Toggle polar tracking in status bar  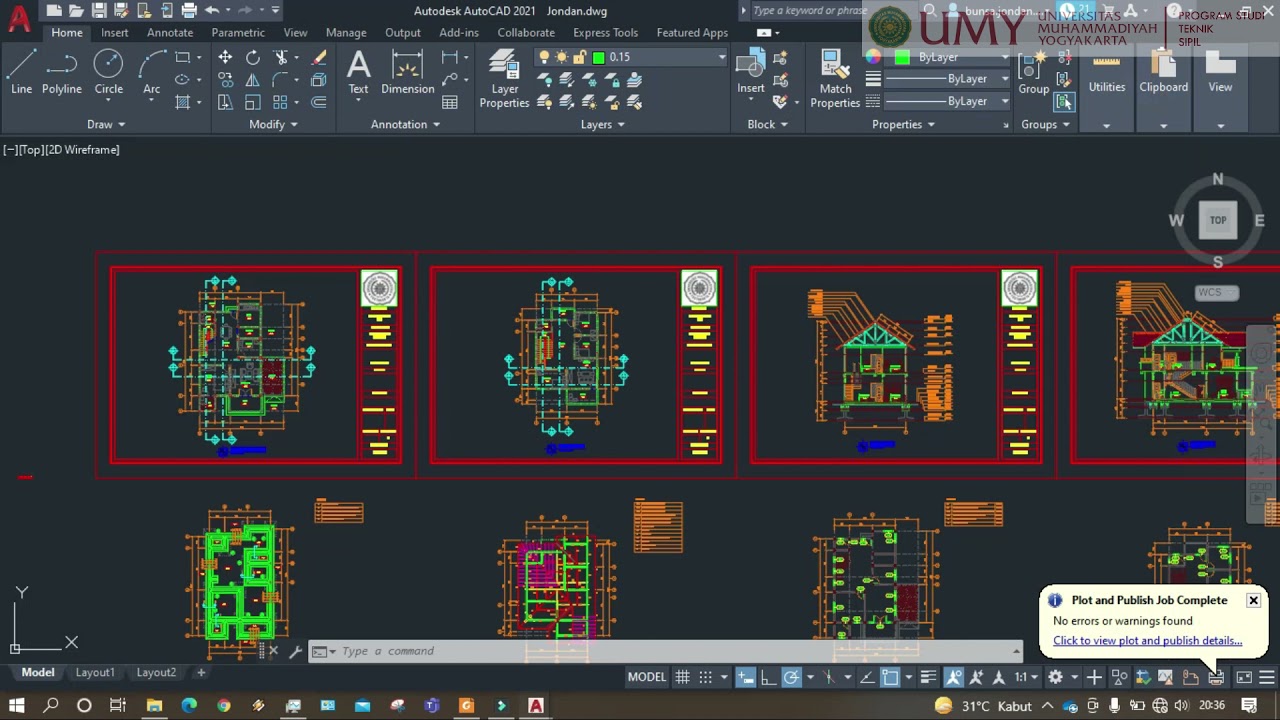coord(791,677)
